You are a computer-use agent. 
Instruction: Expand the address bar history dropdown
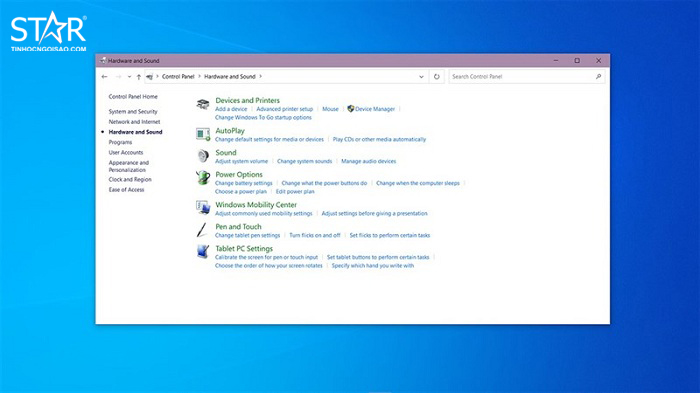(421, 77)
